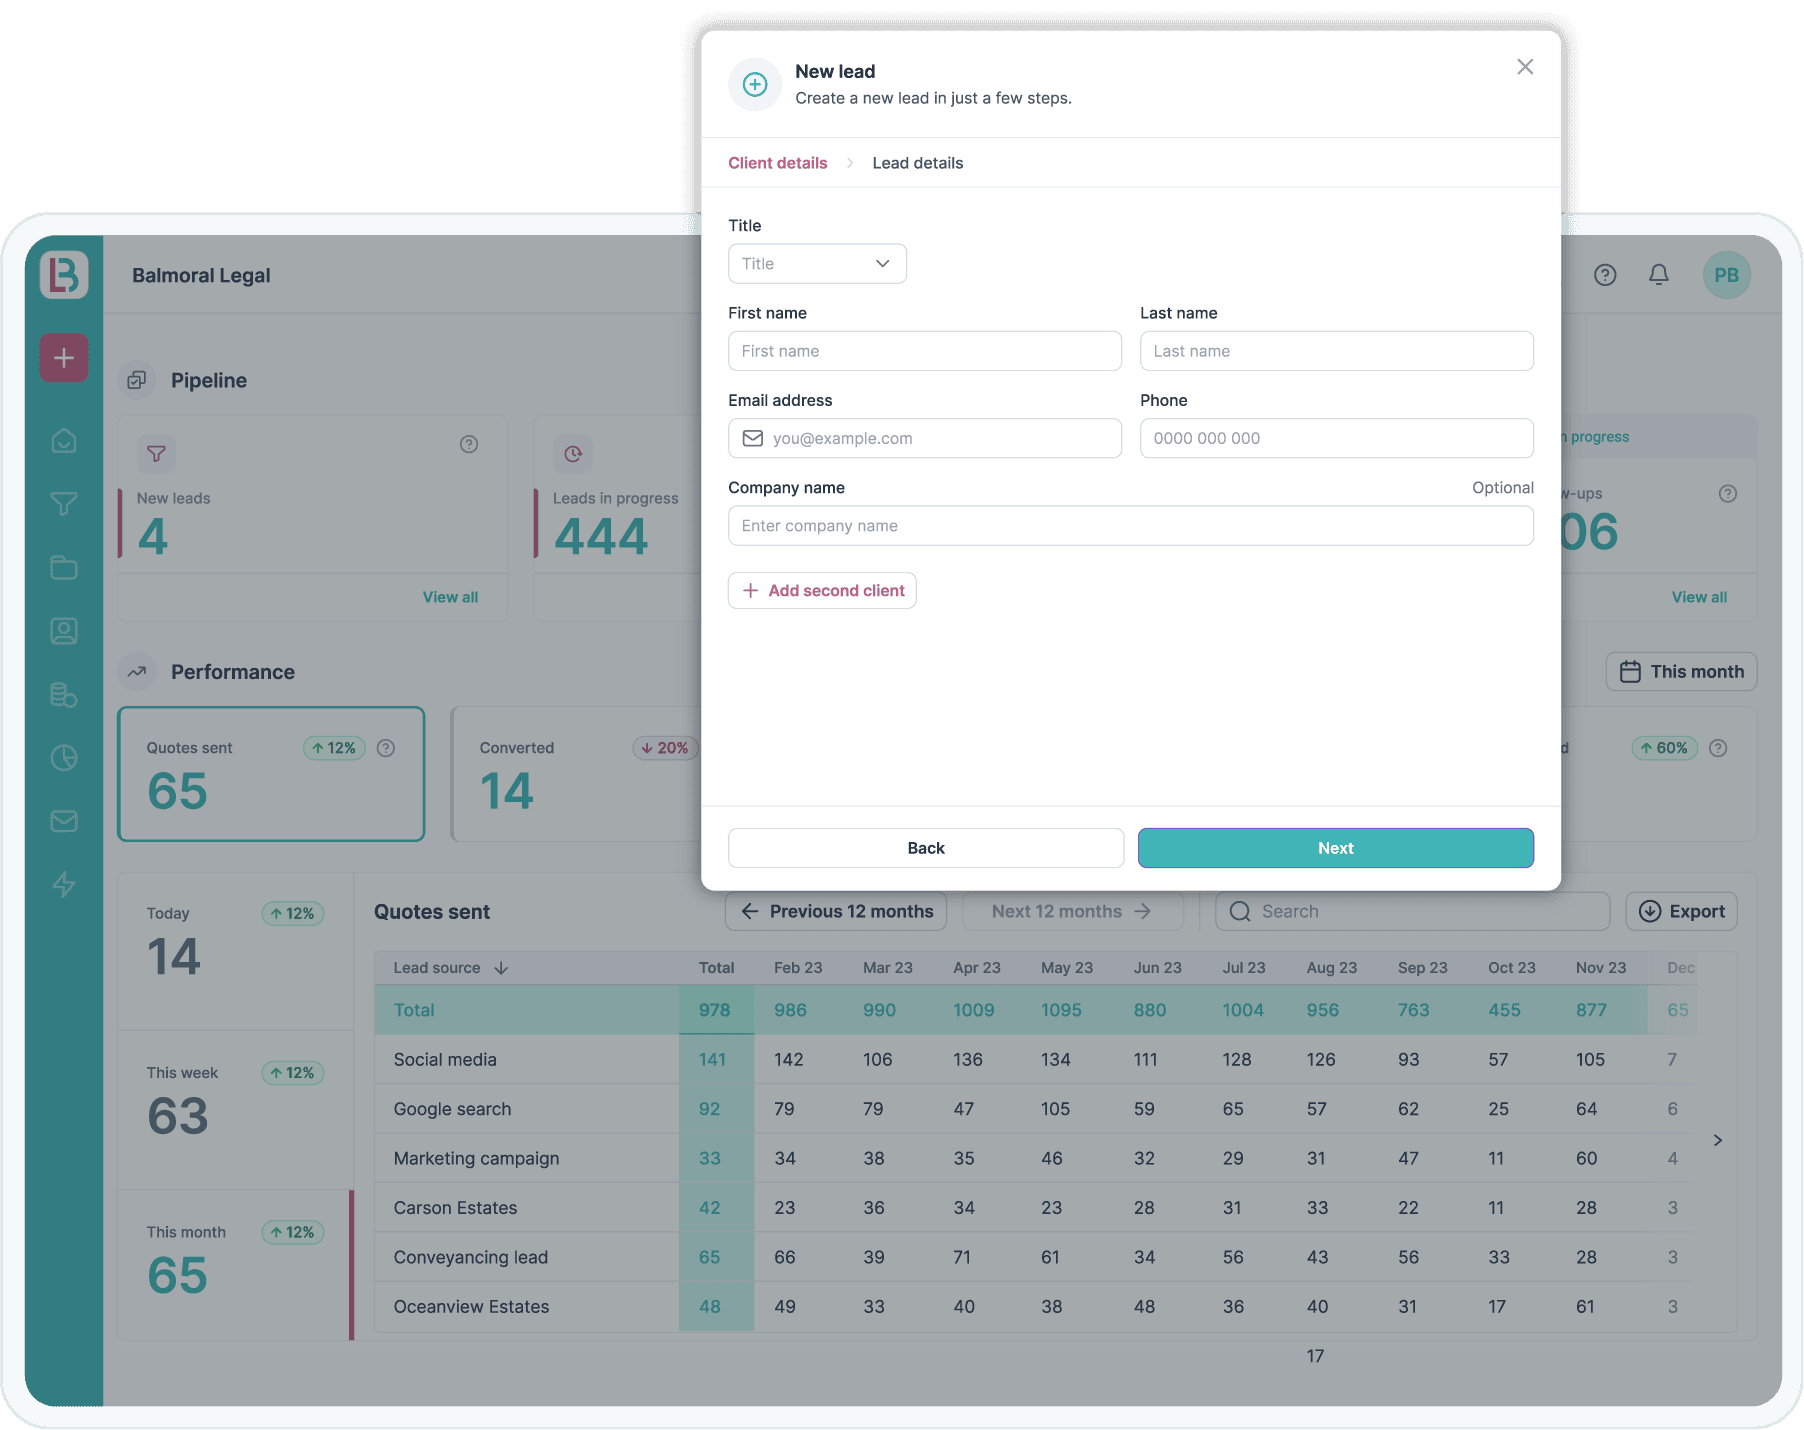The image size is (1804, 1430).
Task: Click the Export button
Action: [x=1681, y=911]
